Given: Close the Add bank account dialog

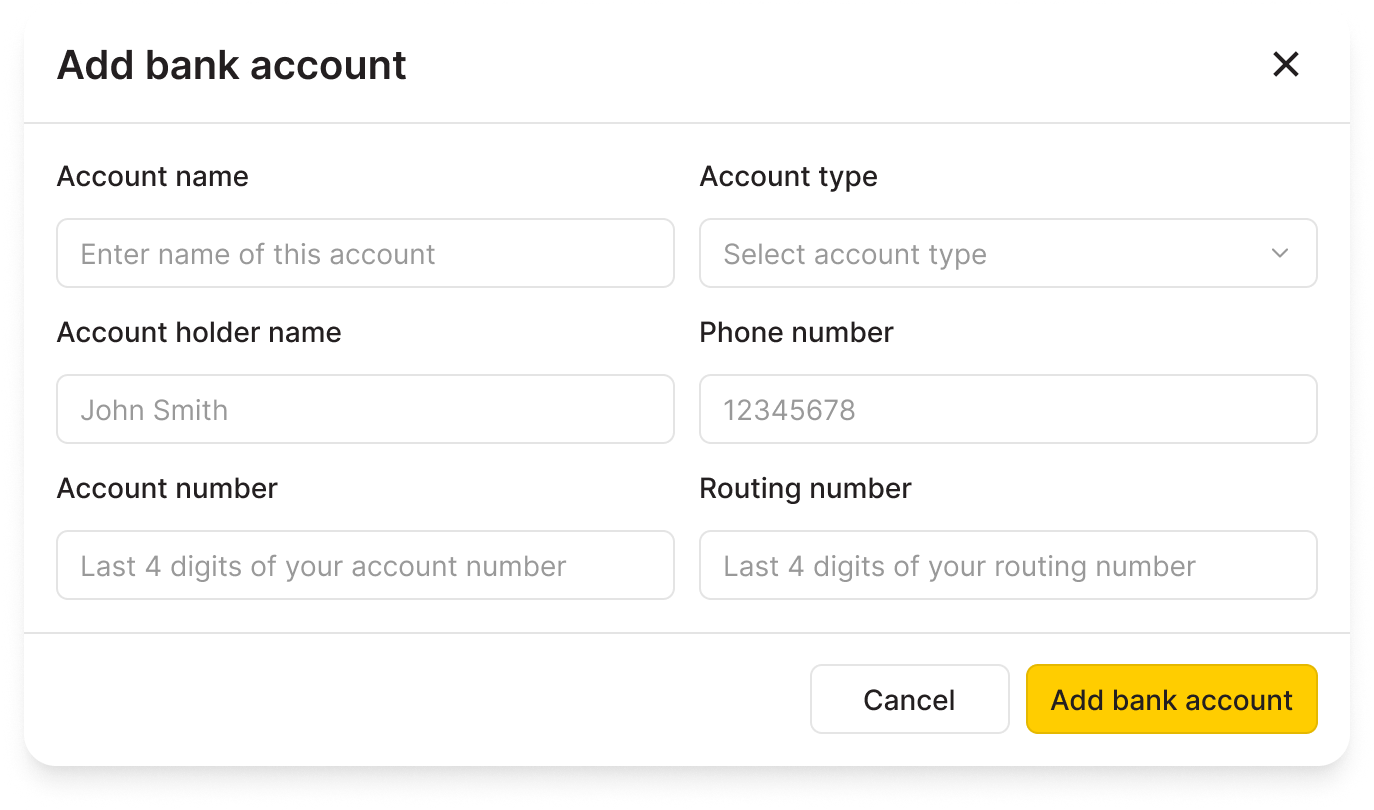Looking at the screenshot, I should tap(1285, 65).
